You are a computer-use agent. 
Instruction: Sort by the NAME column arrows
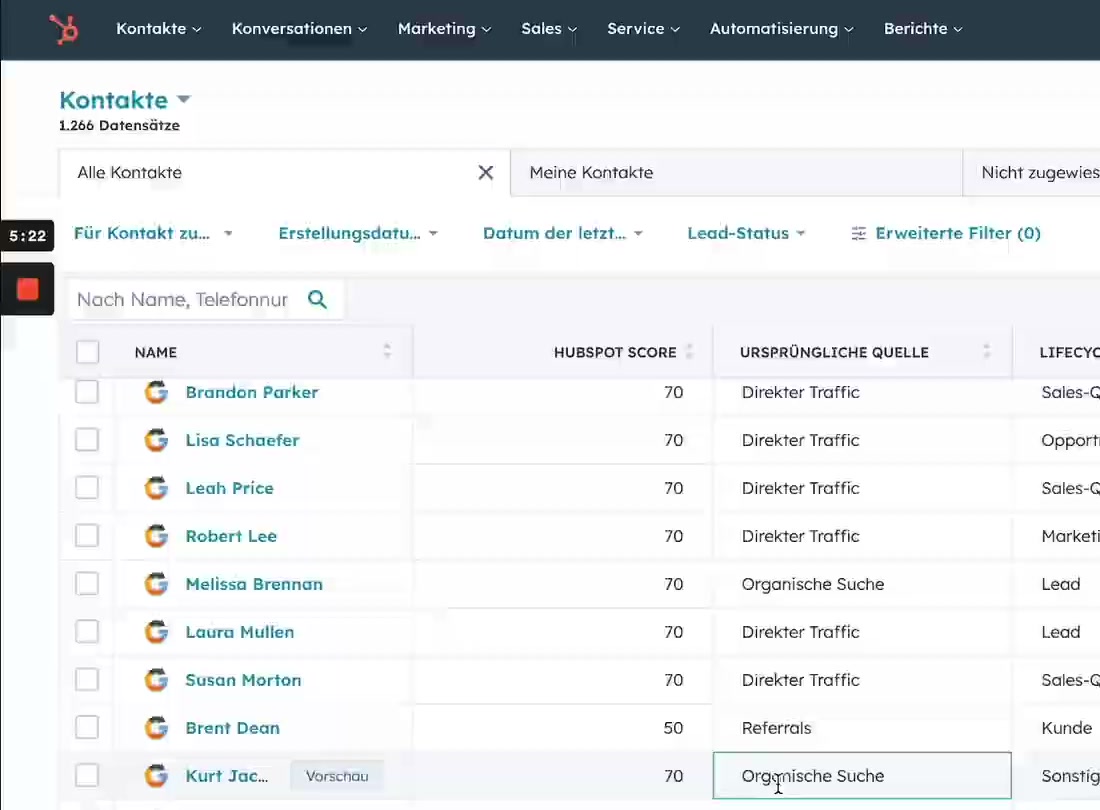(387, 352)
